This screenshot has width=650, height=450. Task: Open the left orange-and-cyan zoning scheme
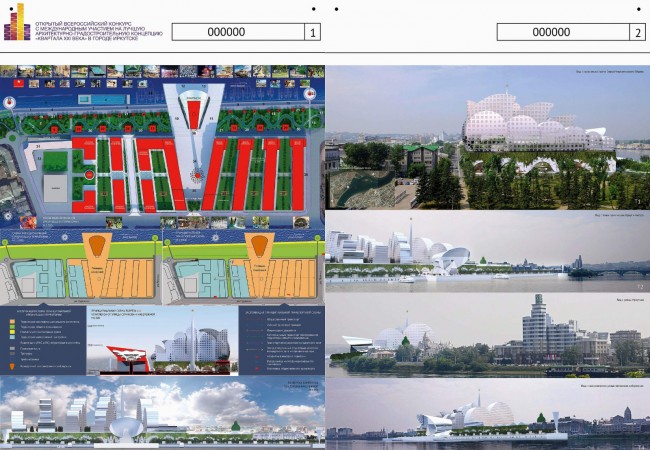pos(81,267)
